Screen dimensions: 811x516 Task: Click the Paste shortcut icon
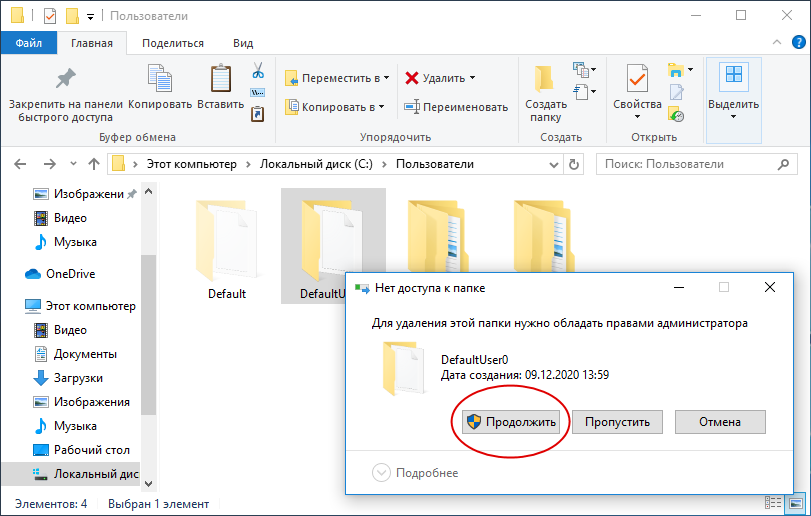pyautogui.click(x=258, y=113)
